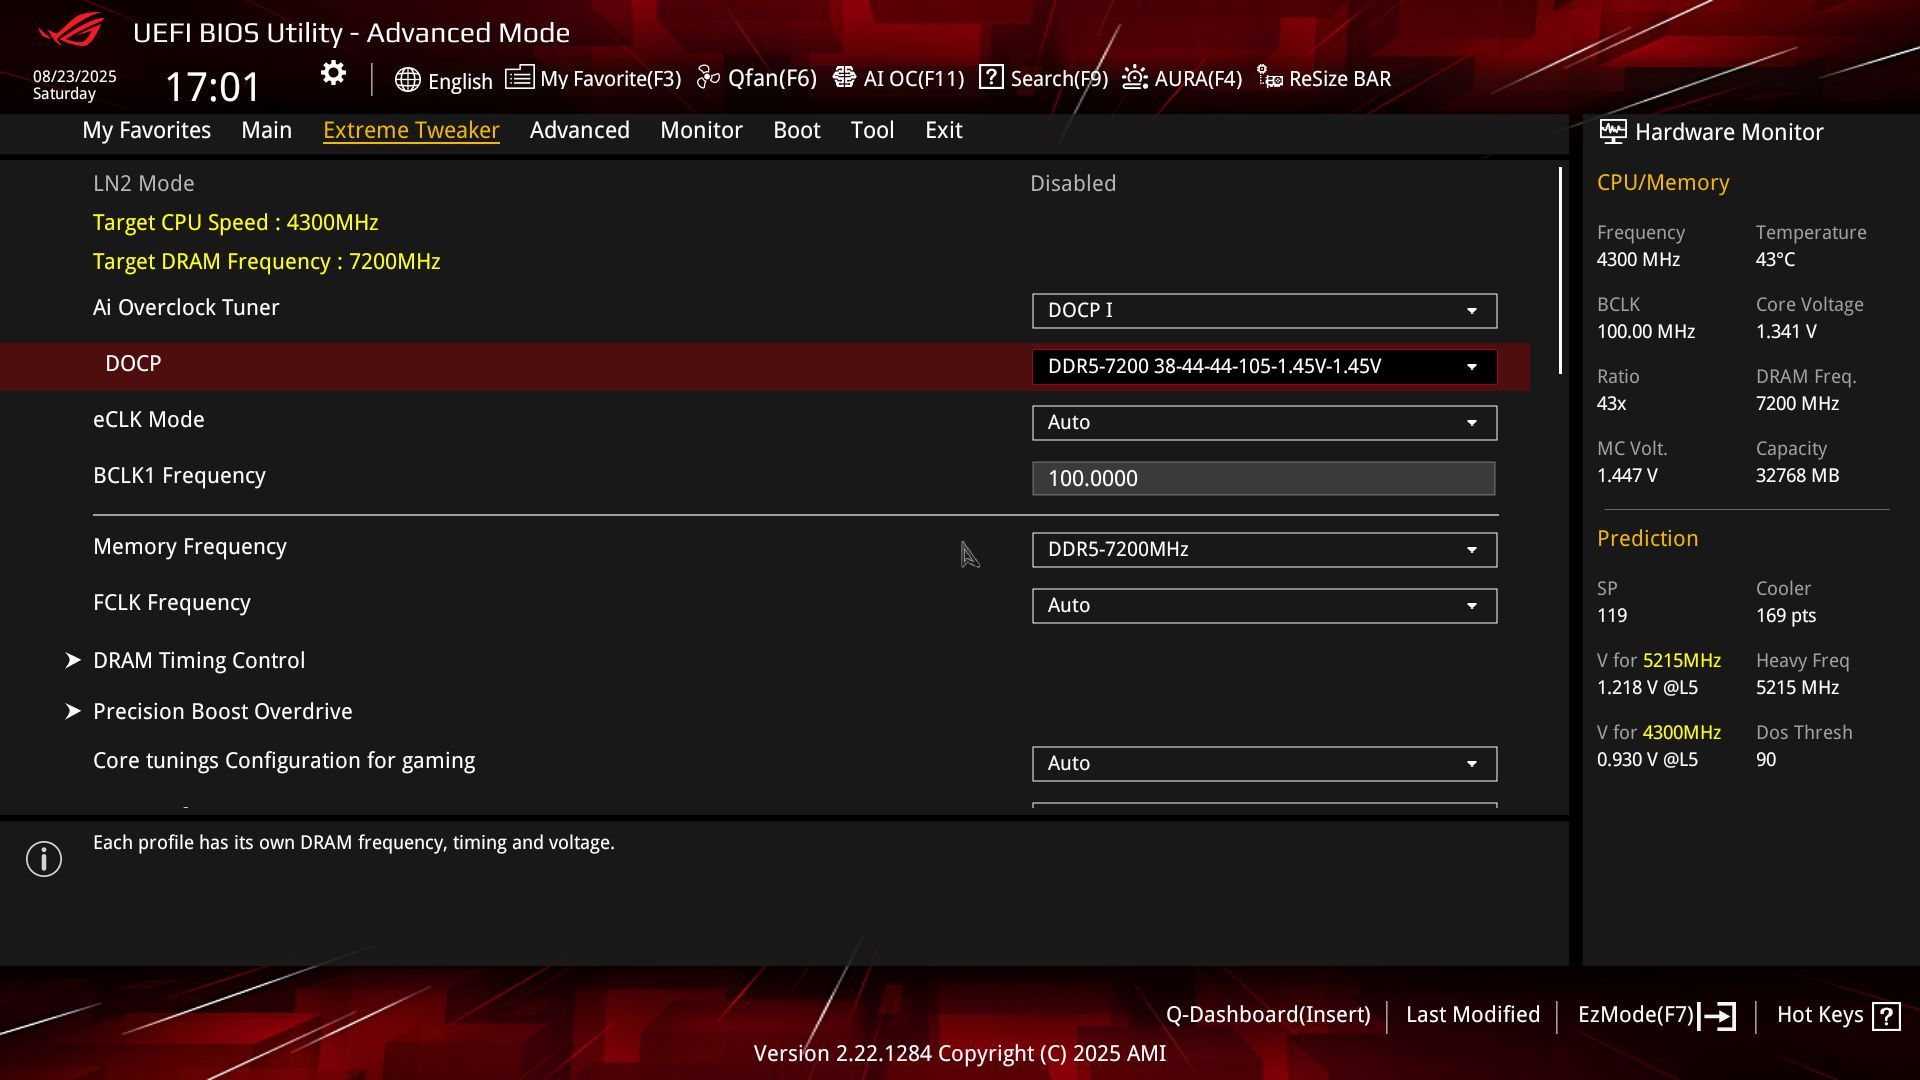This screenshot has width=1920, height=1080.
Task: Open My Favorite(F3)
Action: [x=593, y=78]
